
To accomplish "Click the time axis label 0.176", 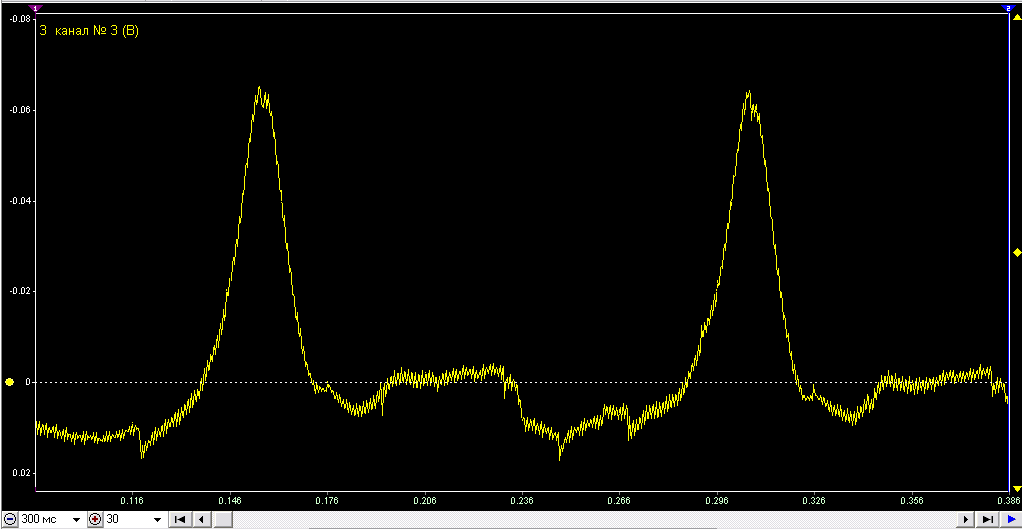I will tap(327, 501).
